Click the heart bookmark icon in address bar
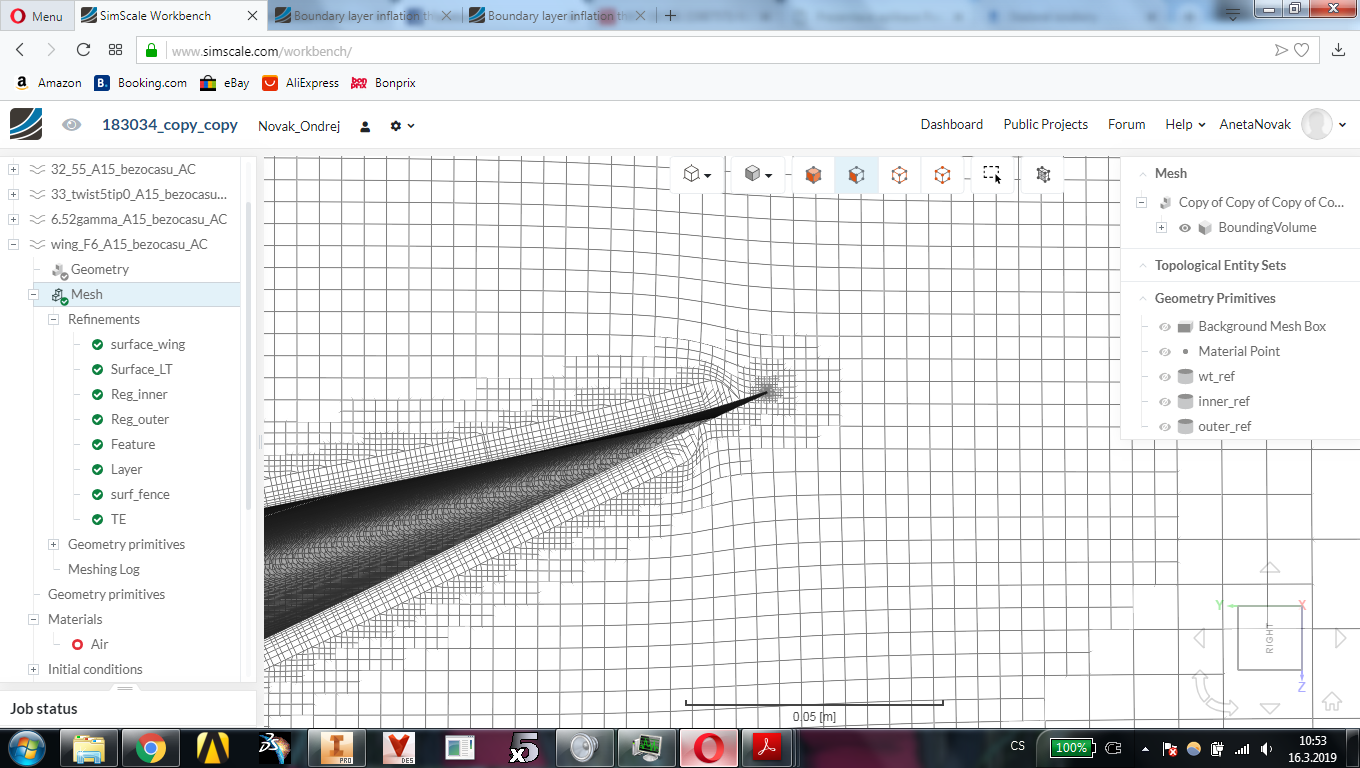The width and height of the screenshot is (1360, 768). (x=1301, y=50)
